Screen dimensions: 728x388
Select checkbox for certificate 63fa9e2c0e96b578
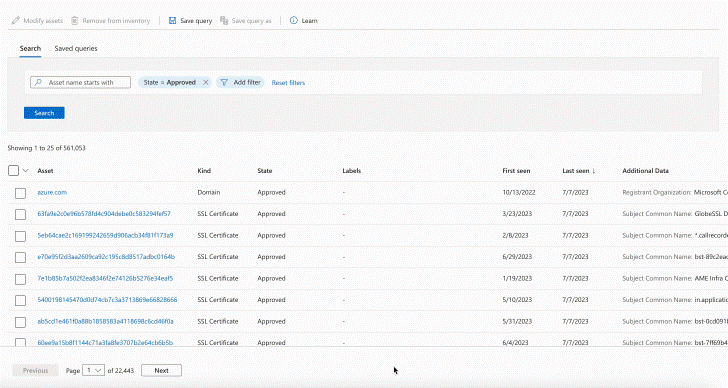pos(20,214)
